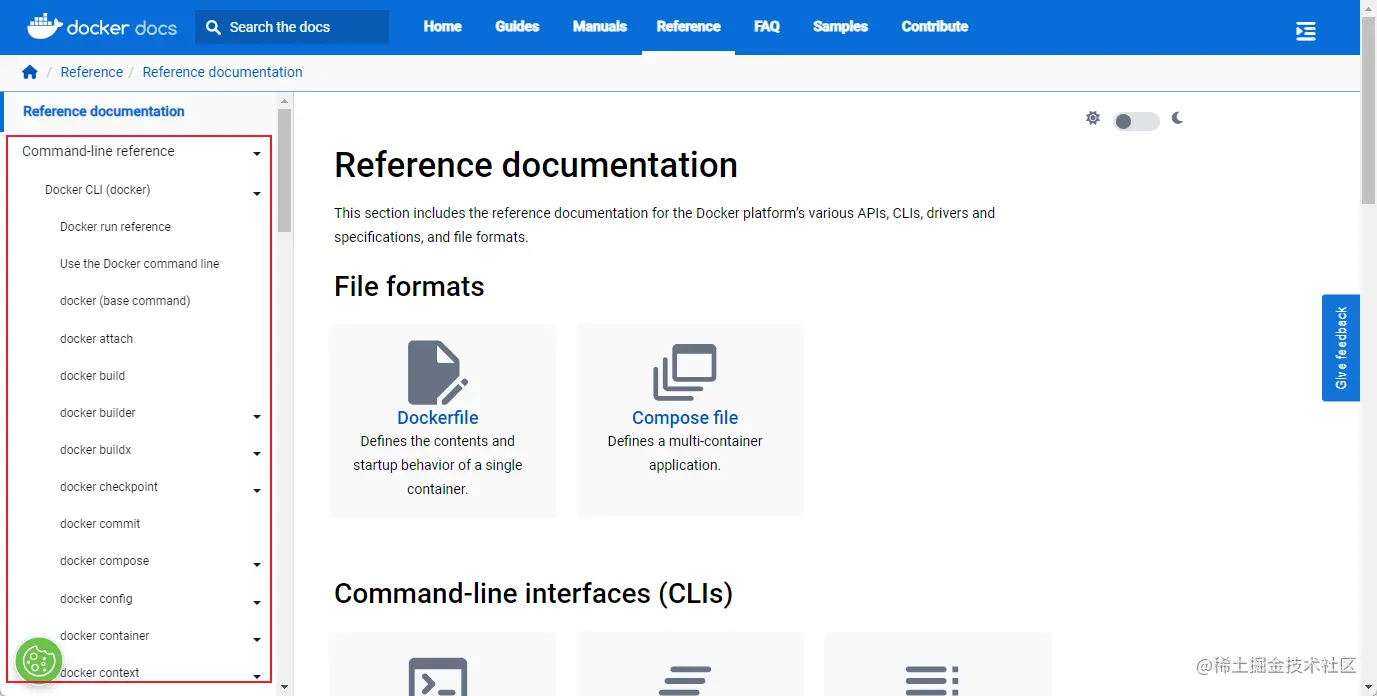Click the Compose file stacked icon
This screenshot has height=696, width=1377.
[x=685, y=373]
